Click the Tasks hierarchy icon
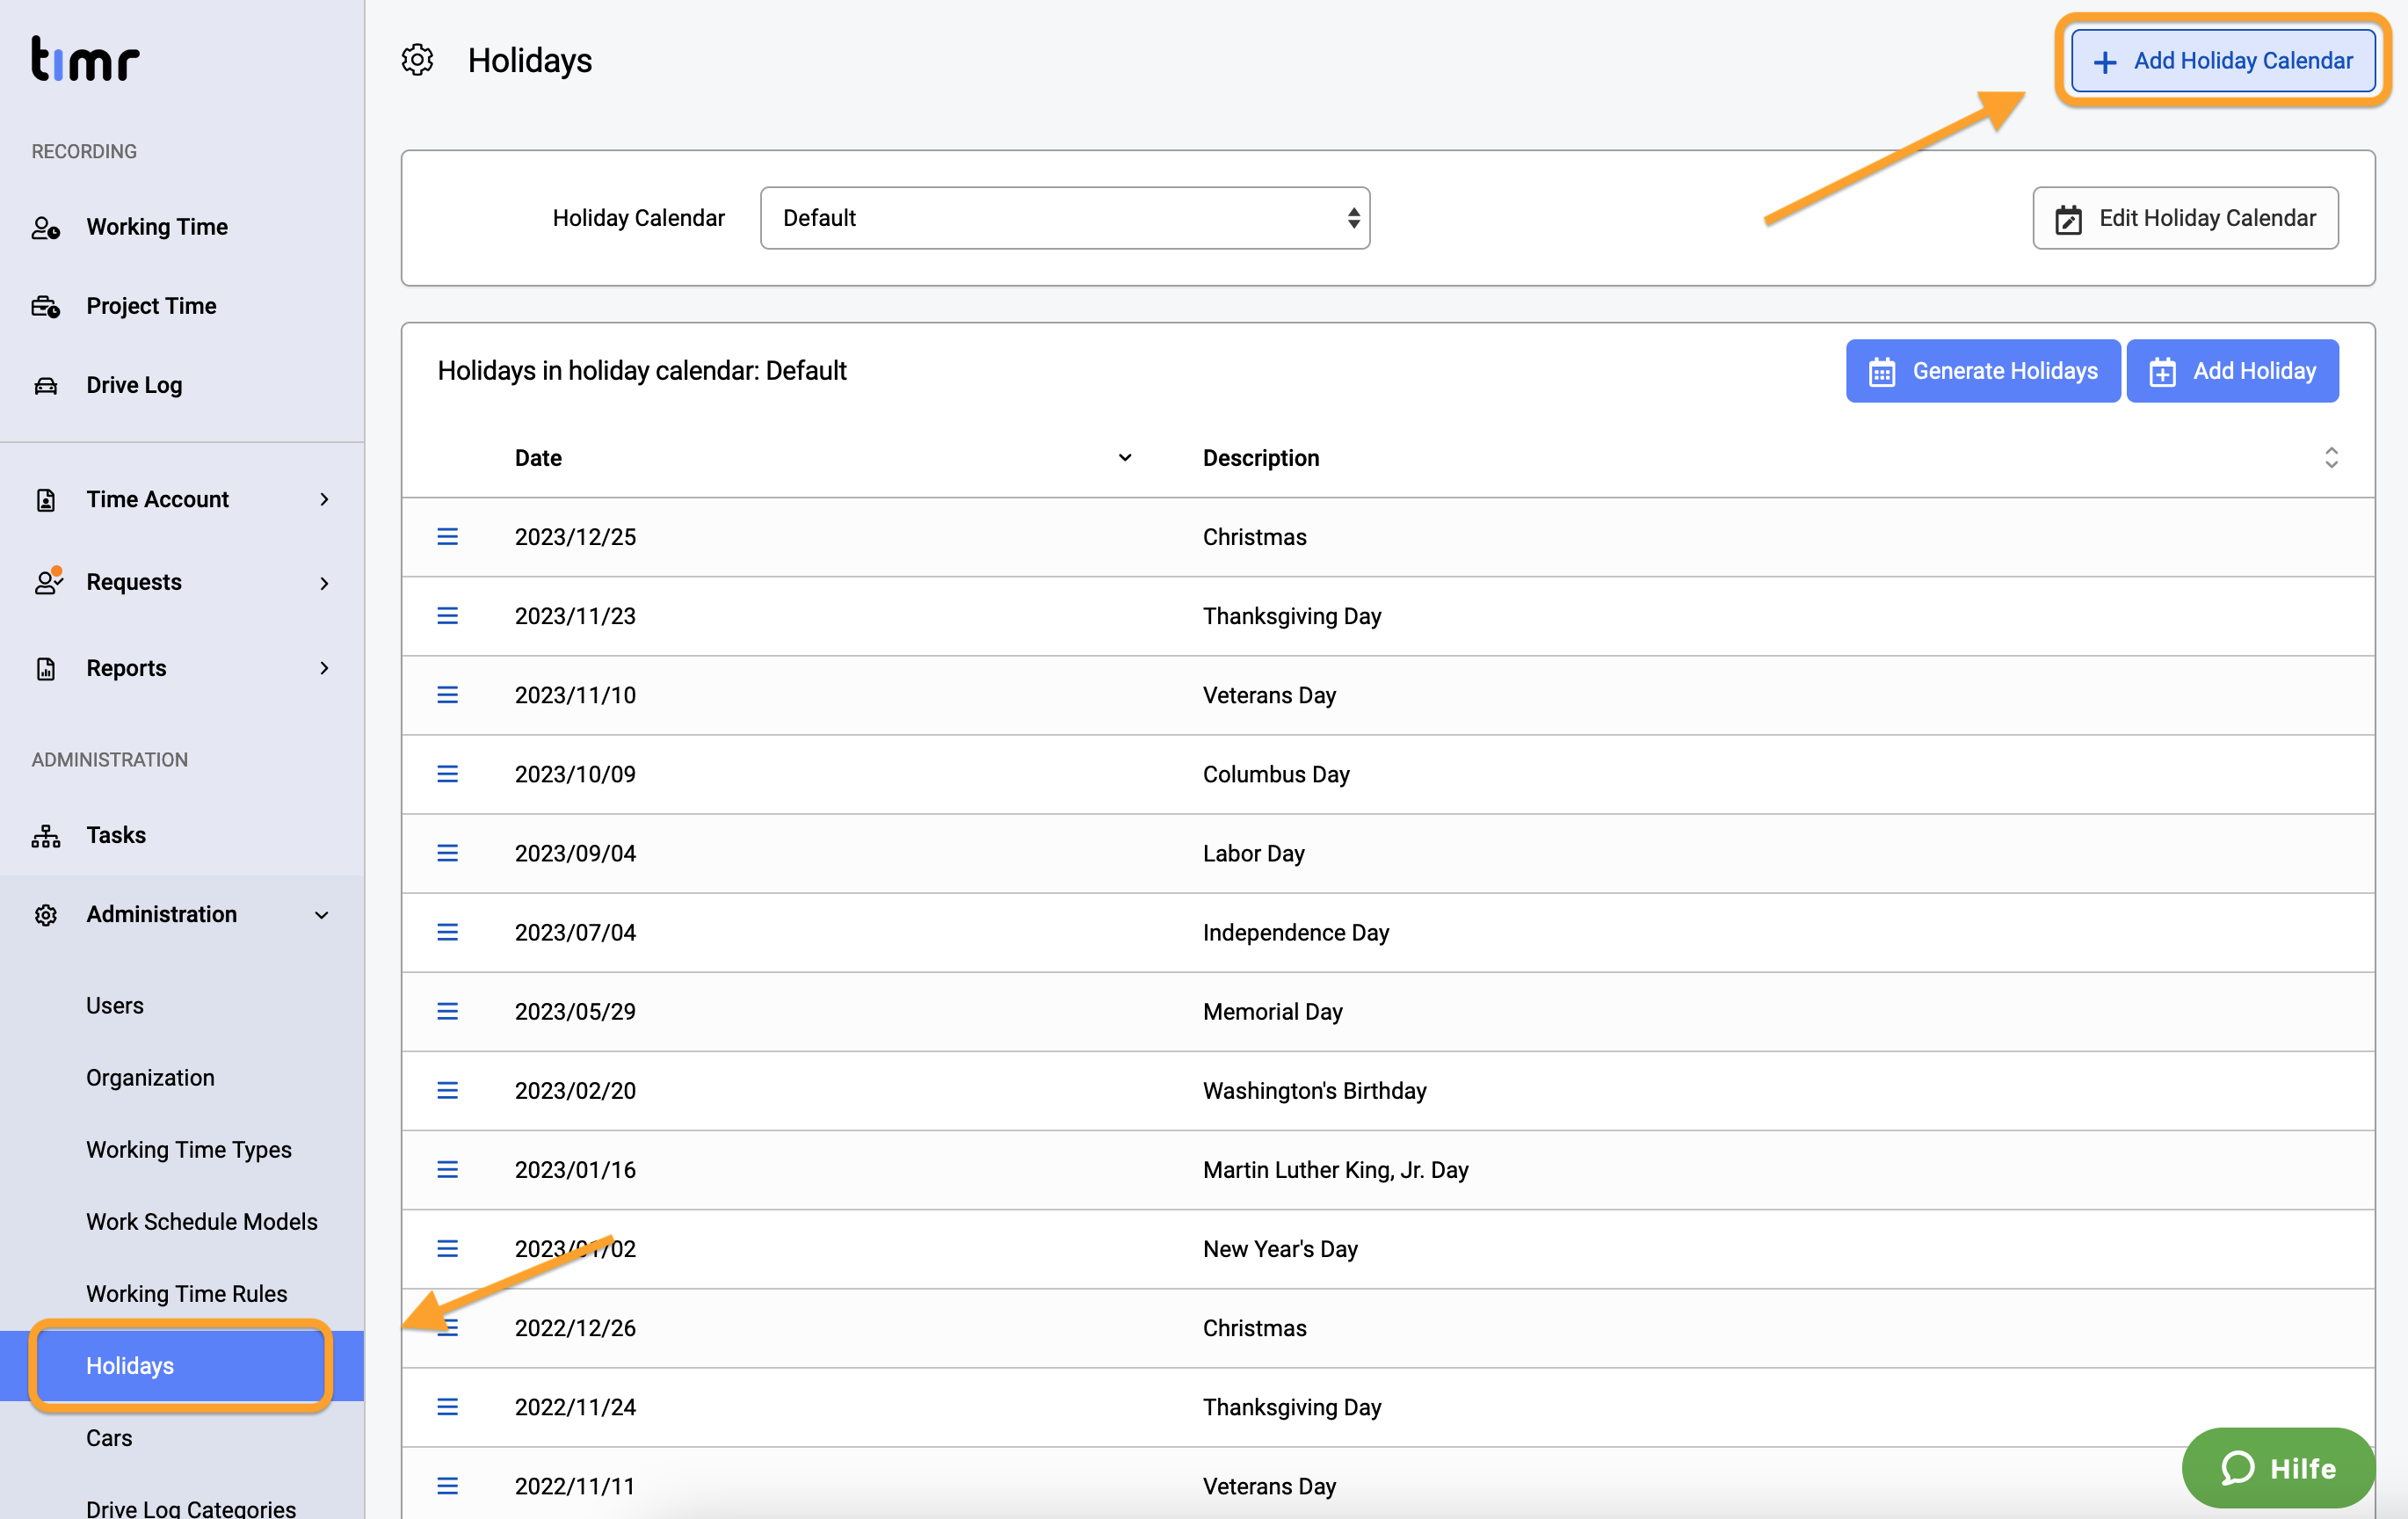The height and width of the screenshot is (1519, 2408). pyautogui.click(x=46, y=835)
